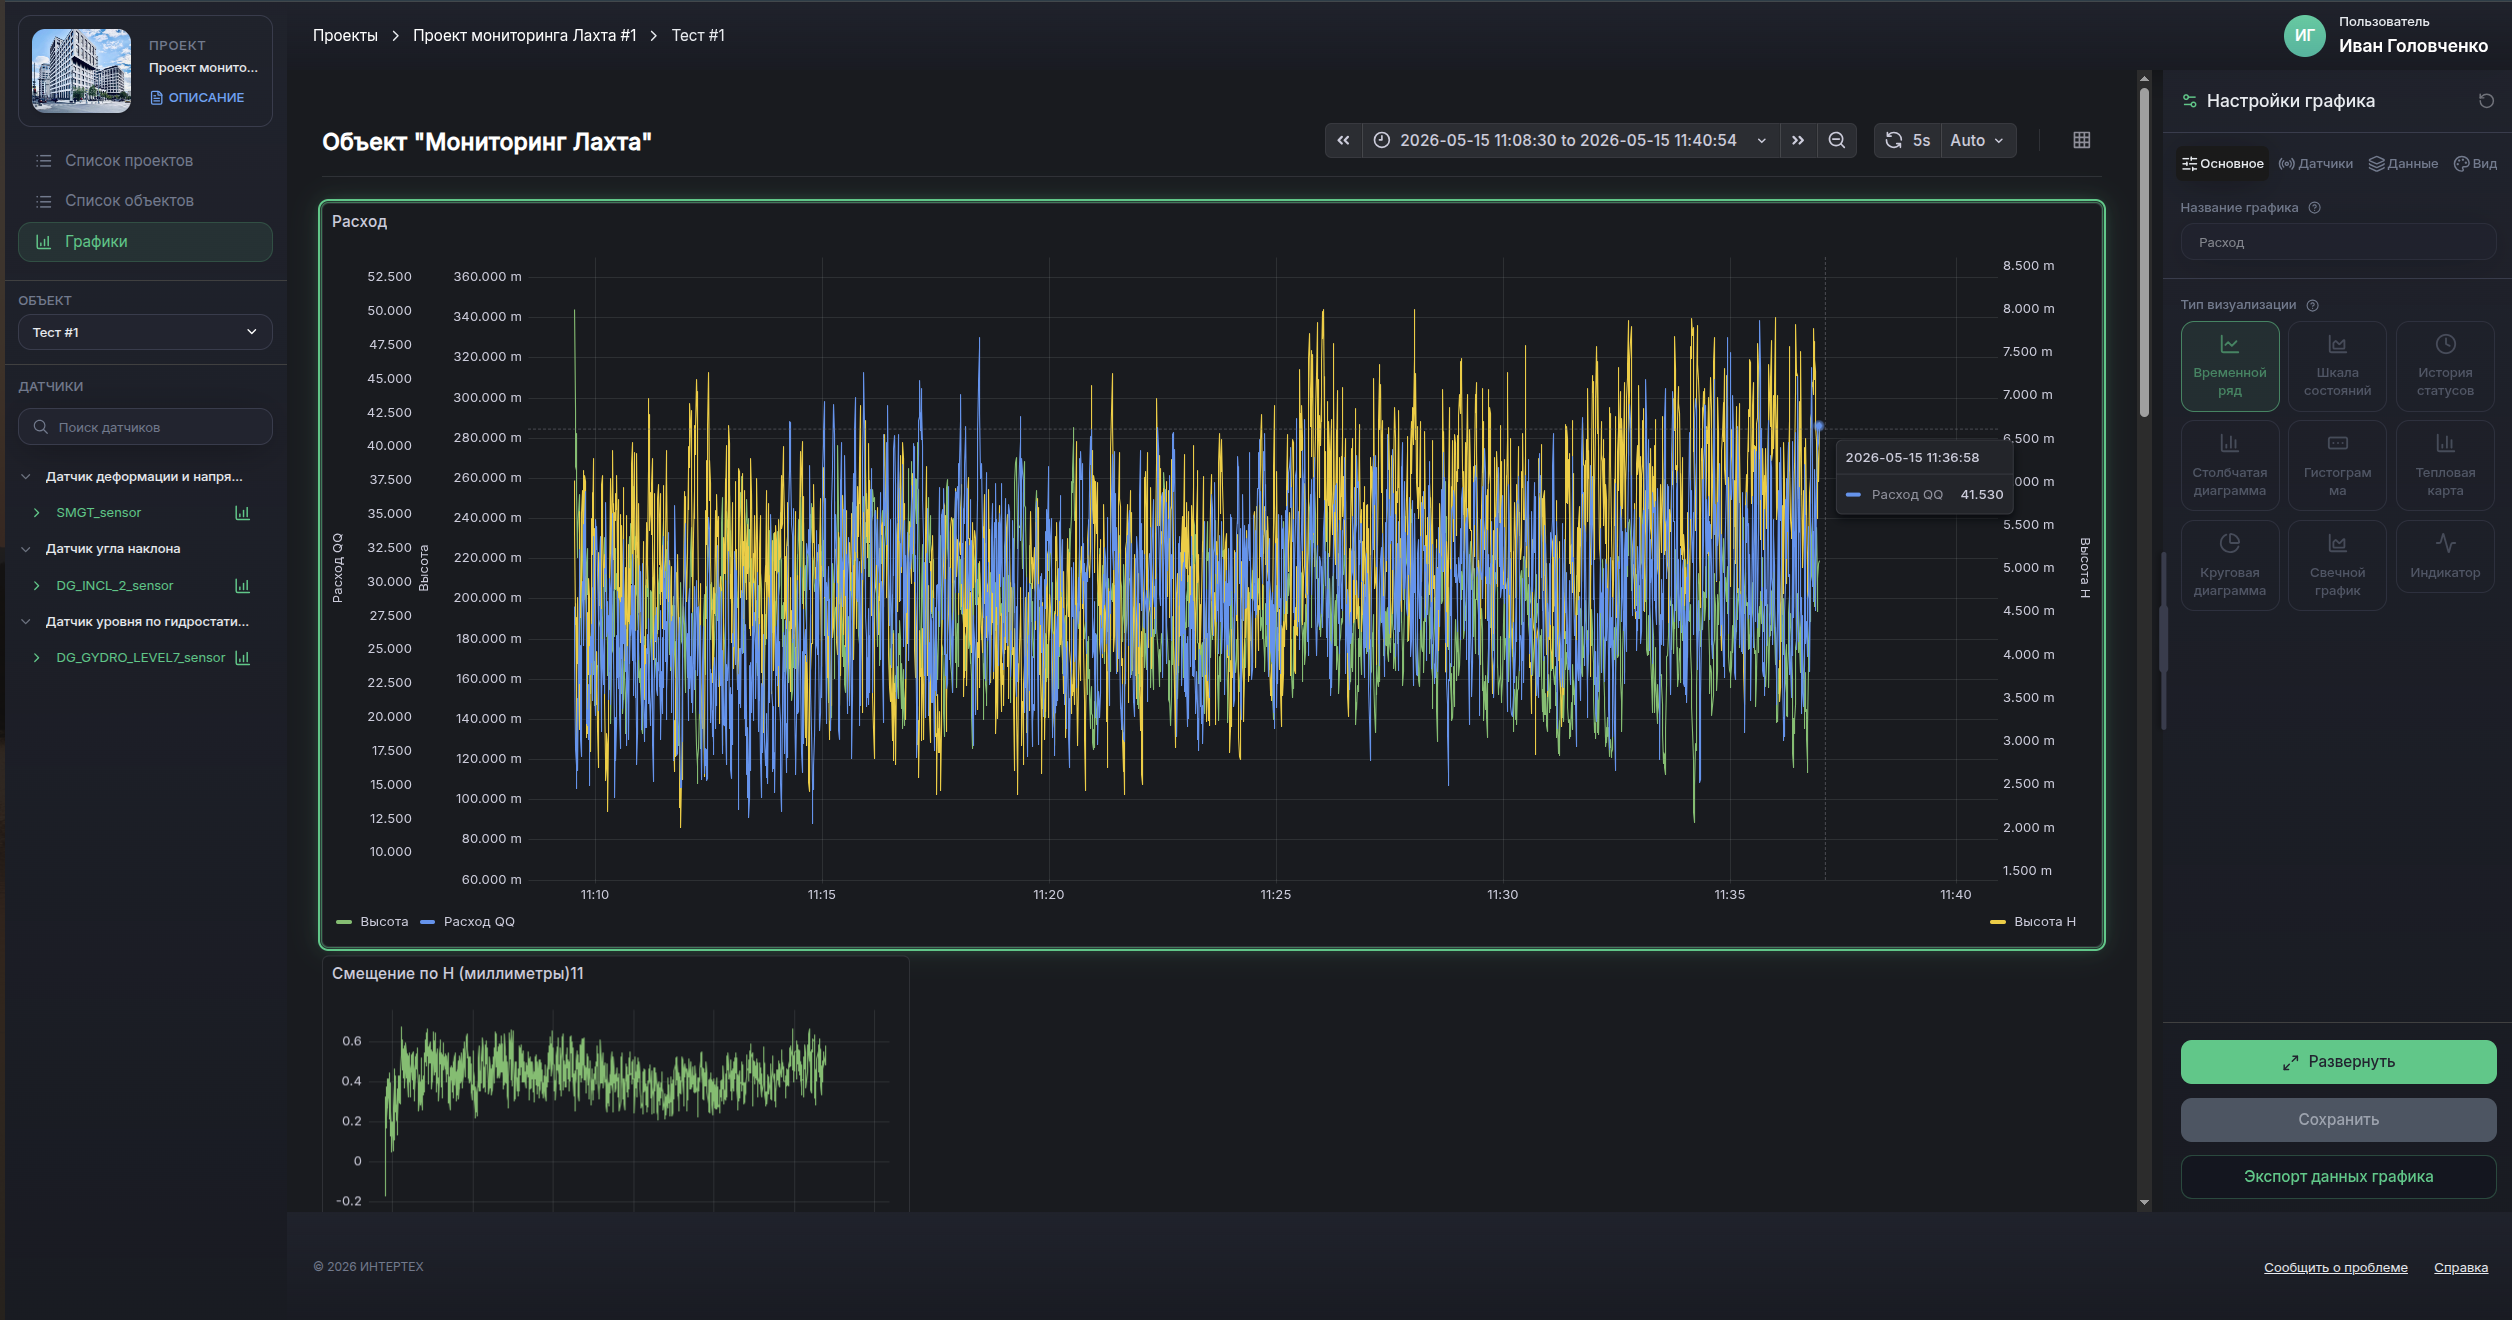Screen dimensions: 2512x1320
Task: Select Столбчатая диаграмма visualization type
Action: 2230,466
